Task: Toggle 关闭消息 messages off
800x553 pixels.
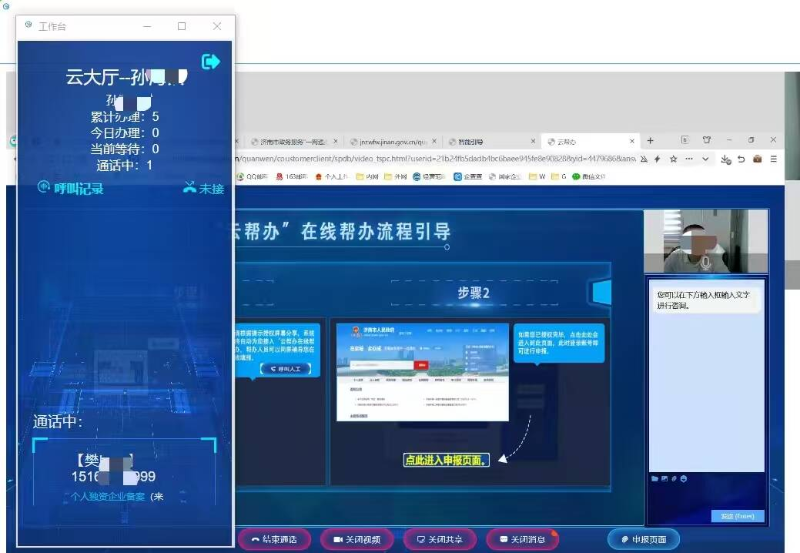Action: tap(522, 539)
